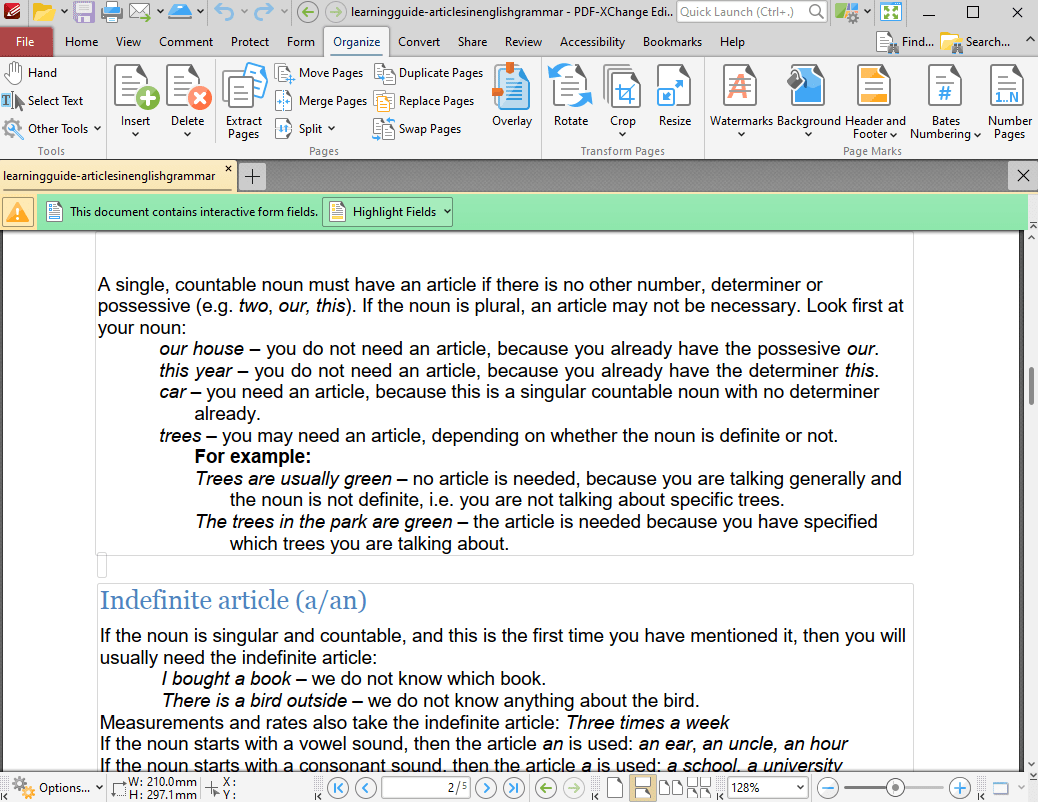Select the Resize pages tool
The height and width of the screenshot is (802, 1038).
click(x=674, y=97)
